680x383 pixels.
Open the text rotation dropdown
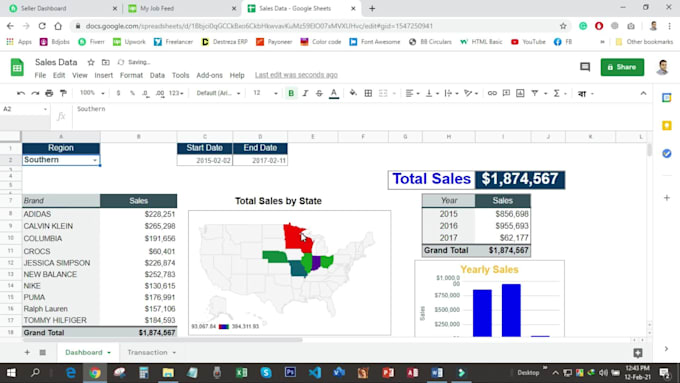[x=471, y=93]
